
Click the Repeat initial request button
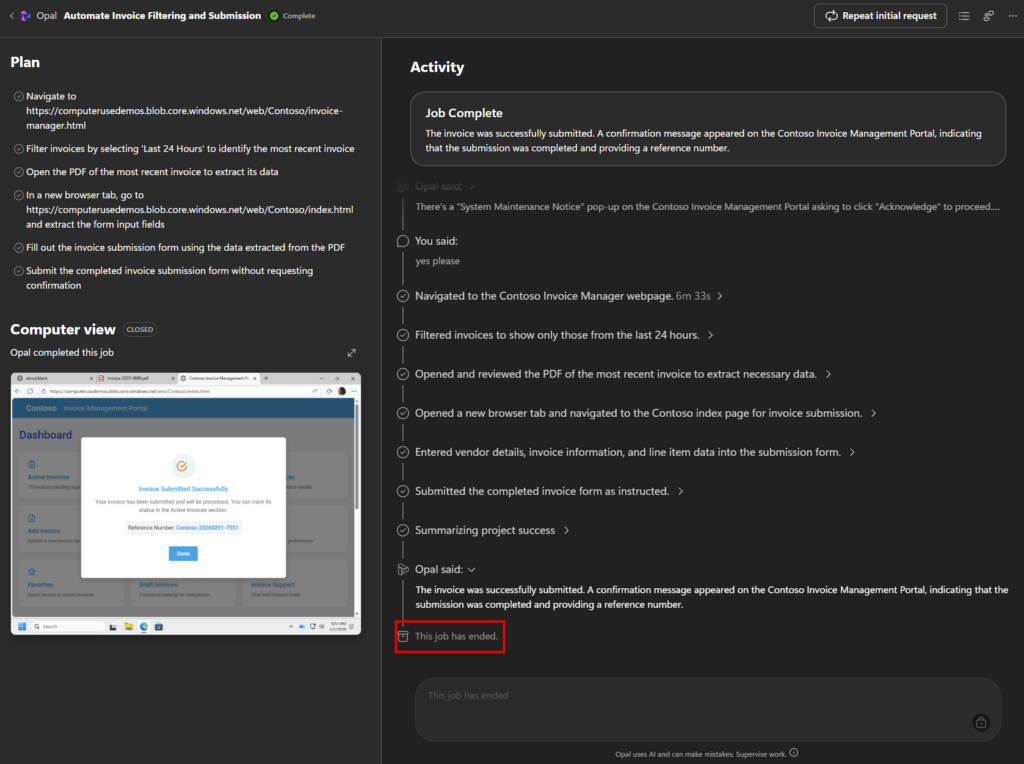click(880, 16)
